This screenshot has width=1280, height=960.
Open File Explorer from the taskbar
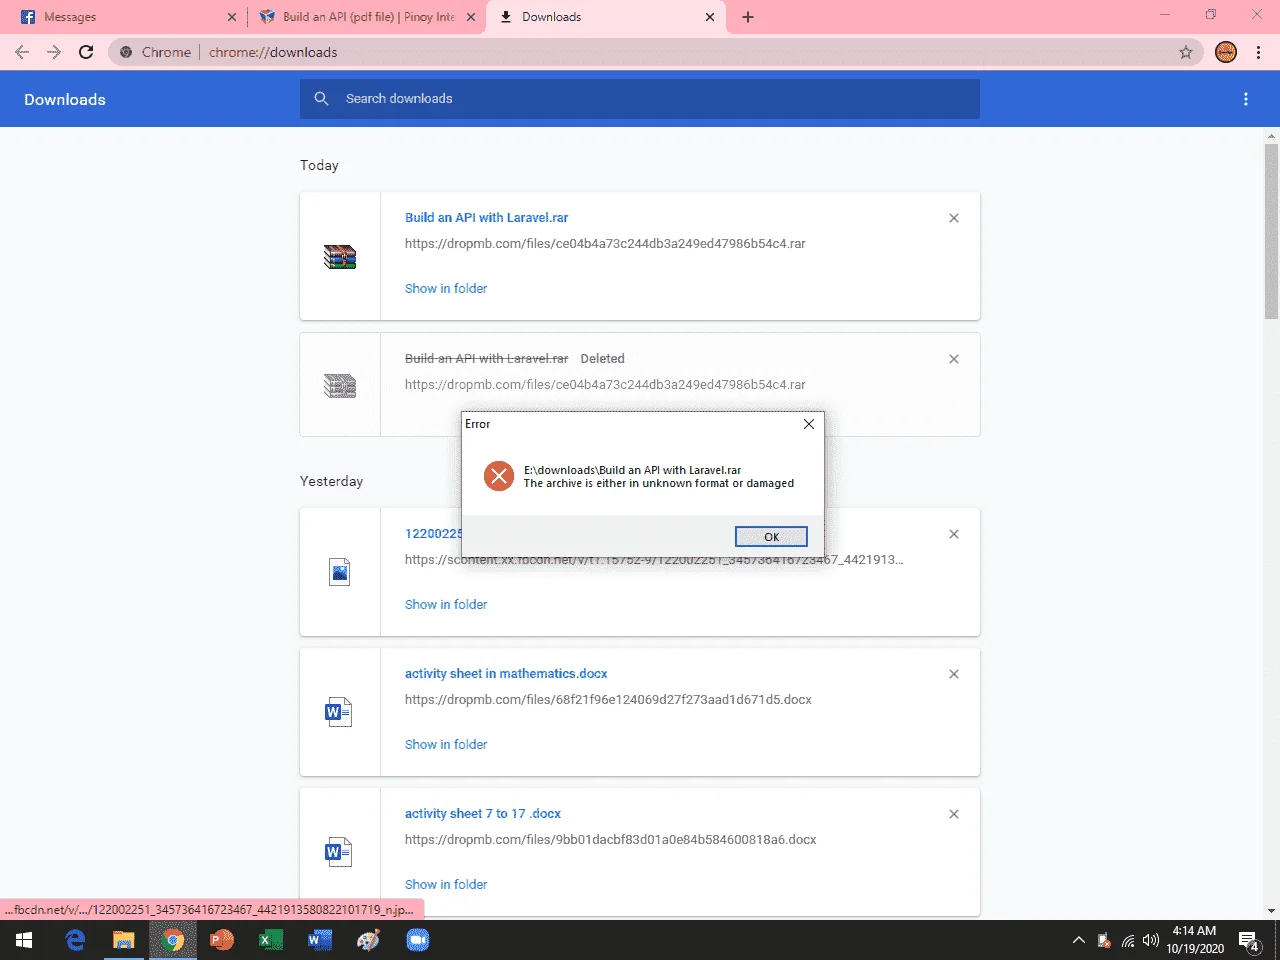click(x=124, y=940)
